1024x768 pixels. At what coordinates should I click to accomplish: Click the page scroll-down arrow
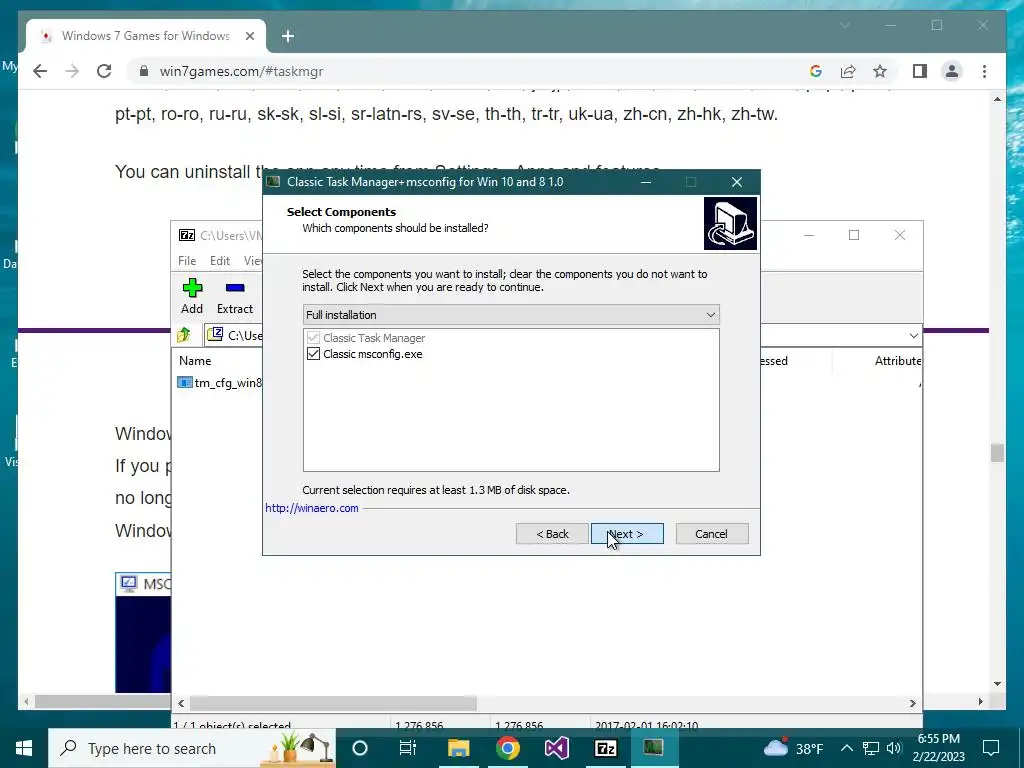pyautogui.click(x=997, y=684)
